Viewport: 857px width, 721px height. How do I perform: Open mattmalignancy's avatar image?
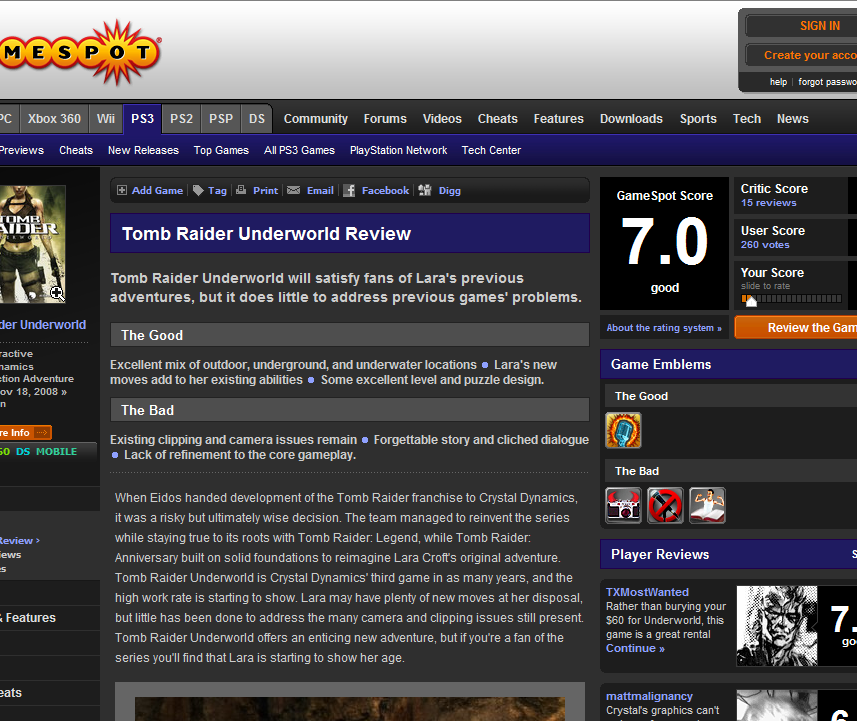coord(777,705)
